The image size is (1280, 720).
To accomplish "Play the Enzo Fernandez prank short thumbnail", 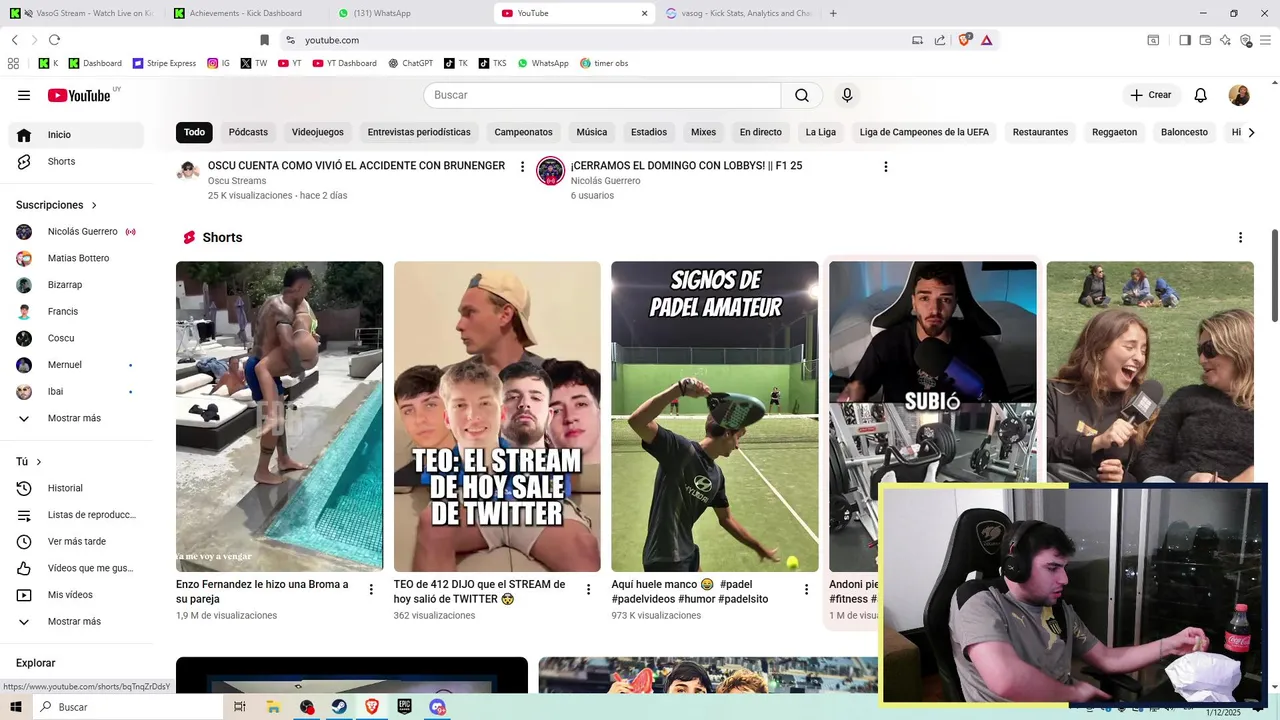I will tap(280, 417).
